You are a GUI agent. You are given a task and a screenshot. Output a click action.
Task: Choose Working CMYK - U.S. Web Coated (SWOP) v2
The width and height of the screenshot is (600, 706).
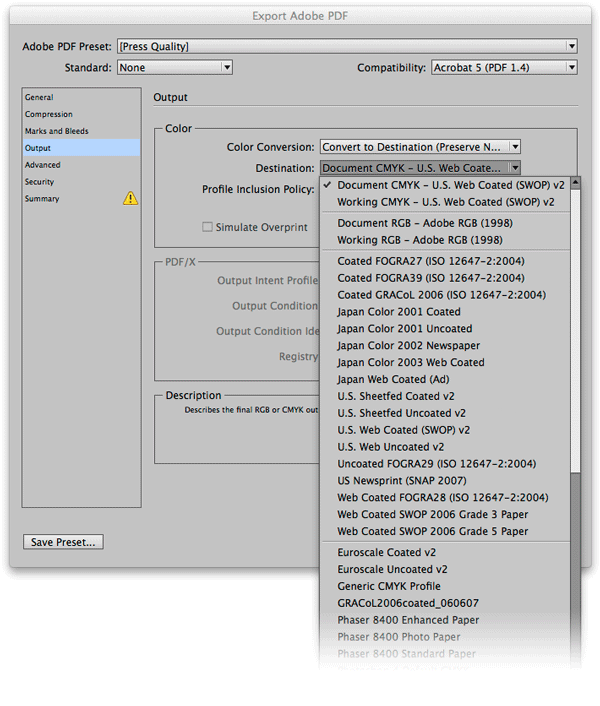(x=445, y=202)
